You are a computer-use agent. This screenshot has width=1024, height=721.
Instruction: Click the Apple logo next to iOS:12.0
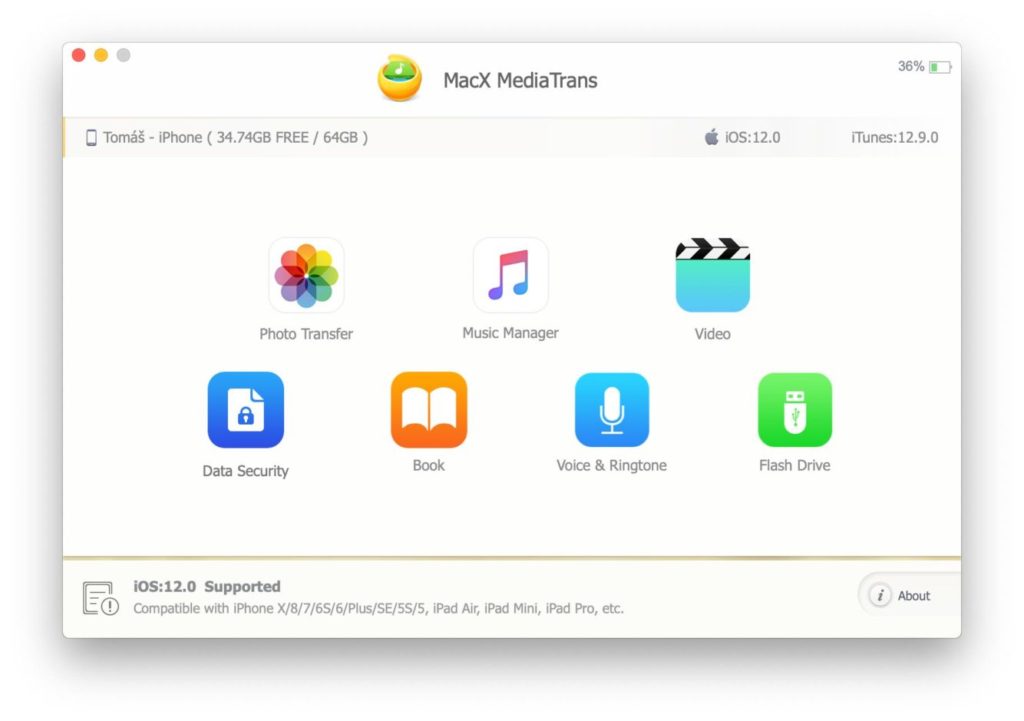713,137
